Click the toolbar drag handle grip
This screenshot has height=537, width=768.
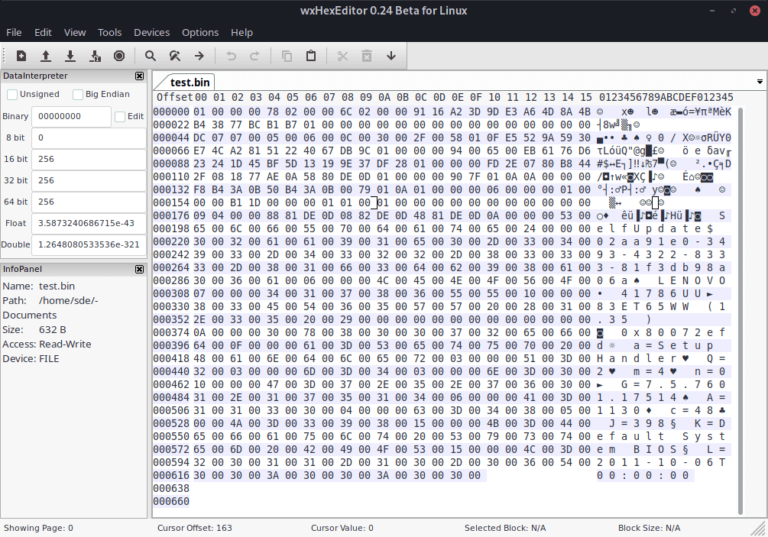point(4,56)
